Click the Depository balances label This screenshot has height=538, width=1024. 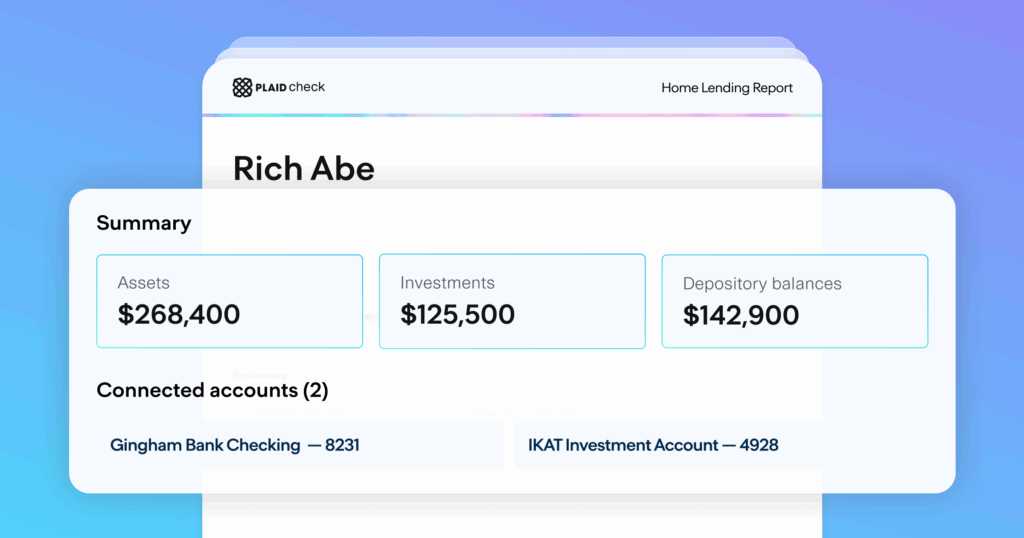[x=762, y=284]
